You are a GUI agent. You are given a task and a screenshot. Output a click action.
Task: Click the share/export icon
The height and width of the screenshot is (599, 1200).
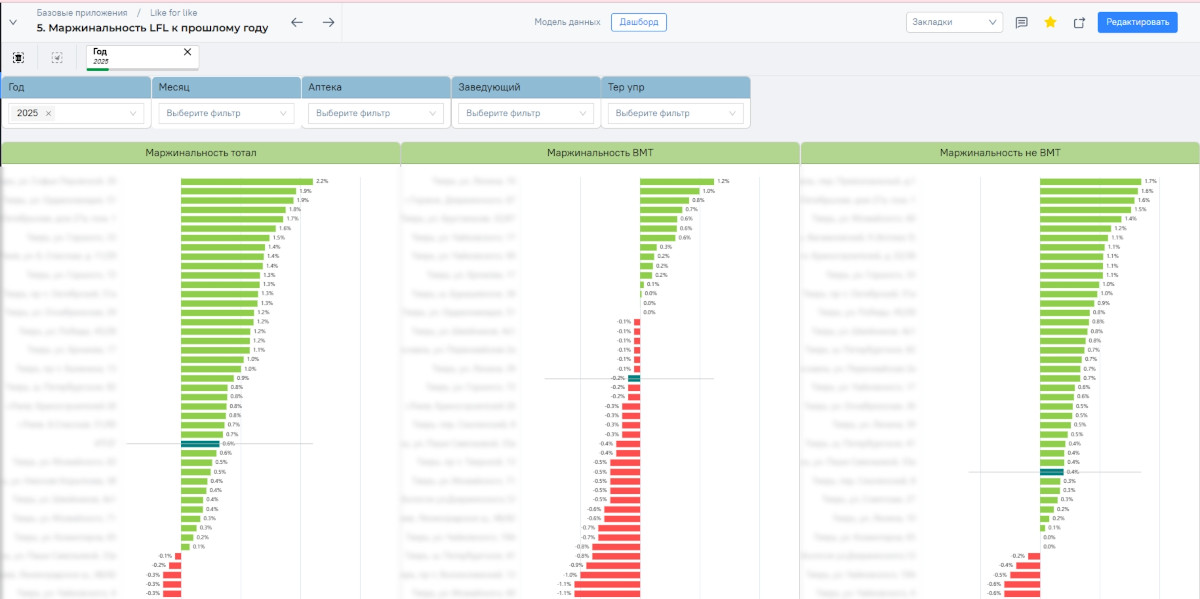click(x=1079, y=22)
